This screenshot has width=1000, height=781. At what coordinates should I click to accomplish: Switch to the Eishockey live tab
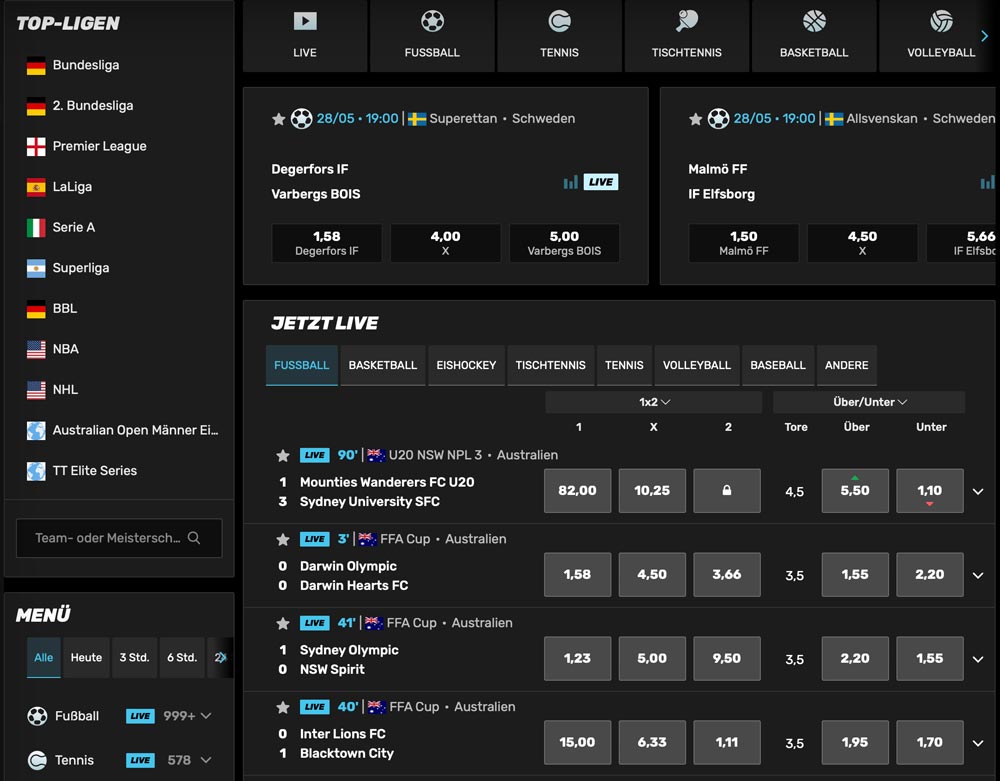466,365
